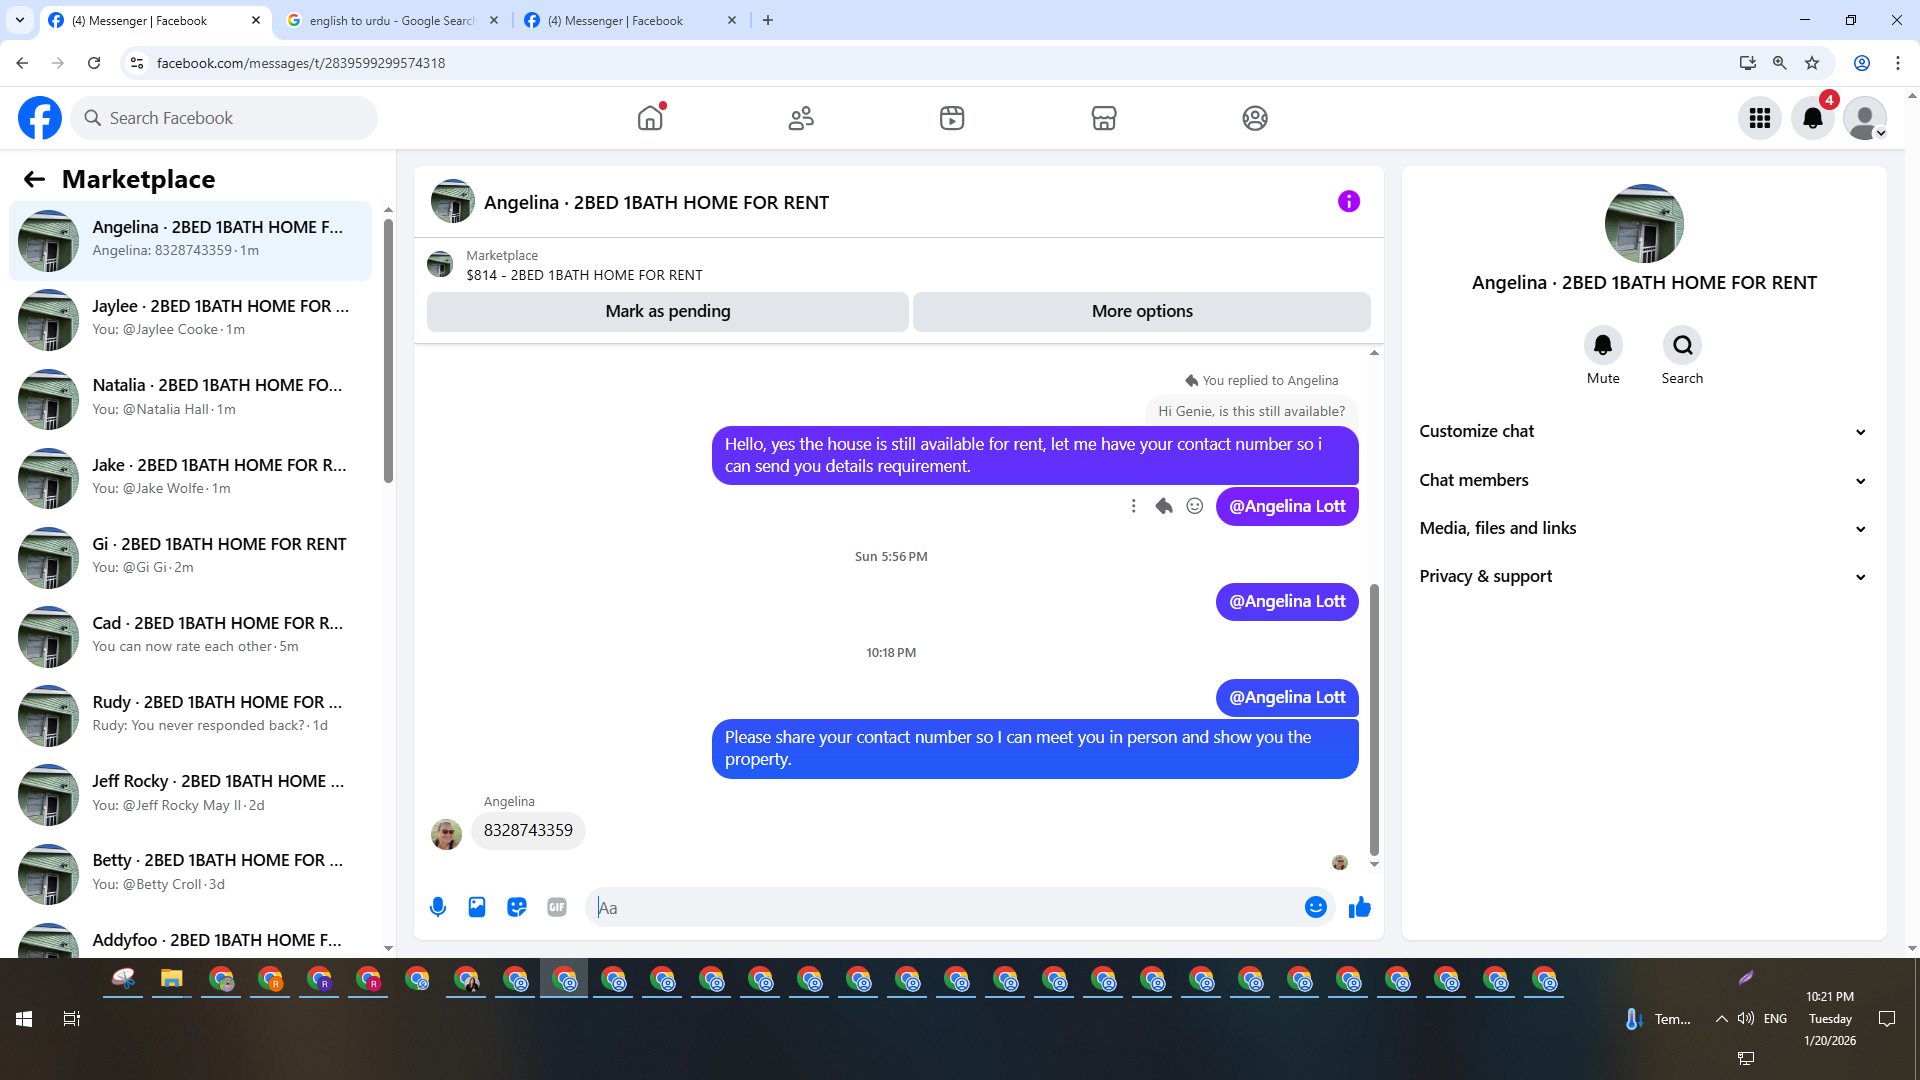Click the Chrome address bar URL
Viewport: 1920px width, 1080px height.
[x=301, y=63]
